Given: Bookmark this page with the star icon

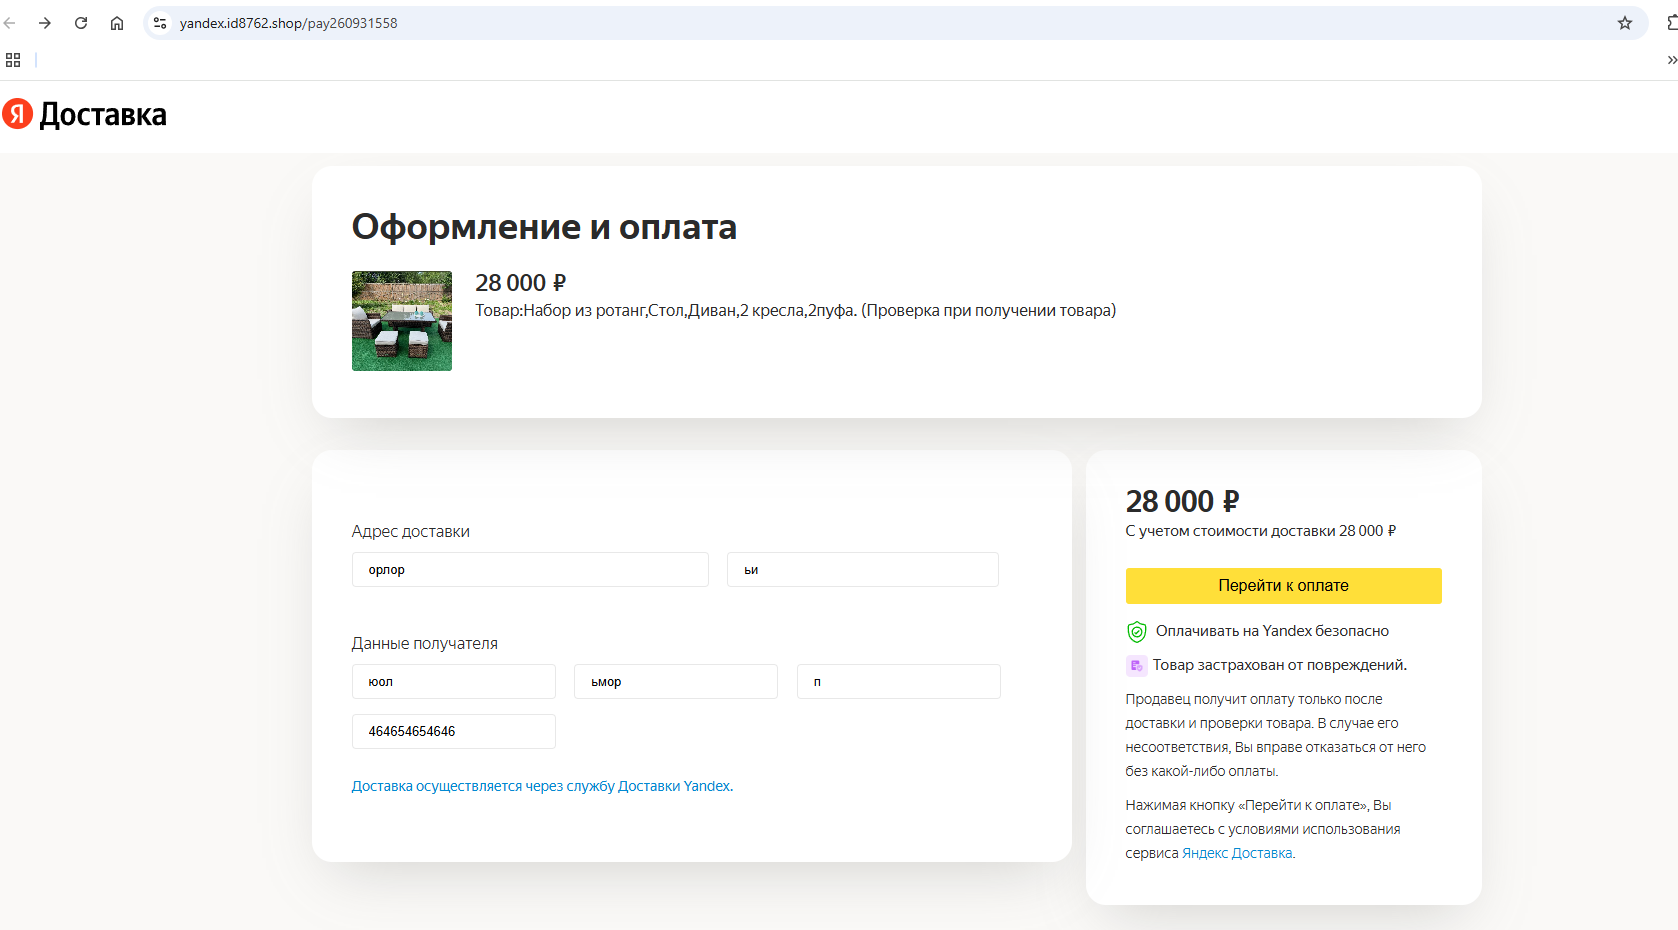Looking at the screenshot, I should point(1625,23).
